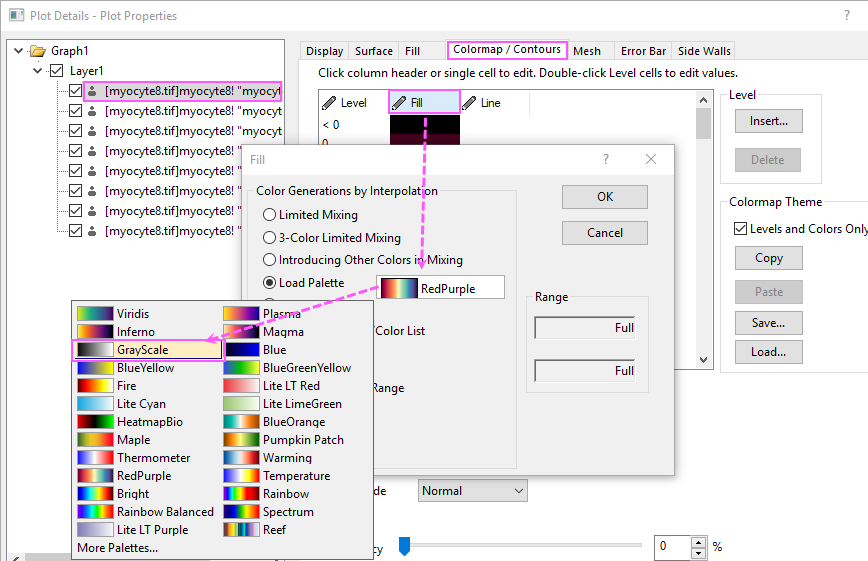868x561 pixels.
Task: Uncheck first myocyte8 plot checkbox
Action: click(x=75, y=91)
